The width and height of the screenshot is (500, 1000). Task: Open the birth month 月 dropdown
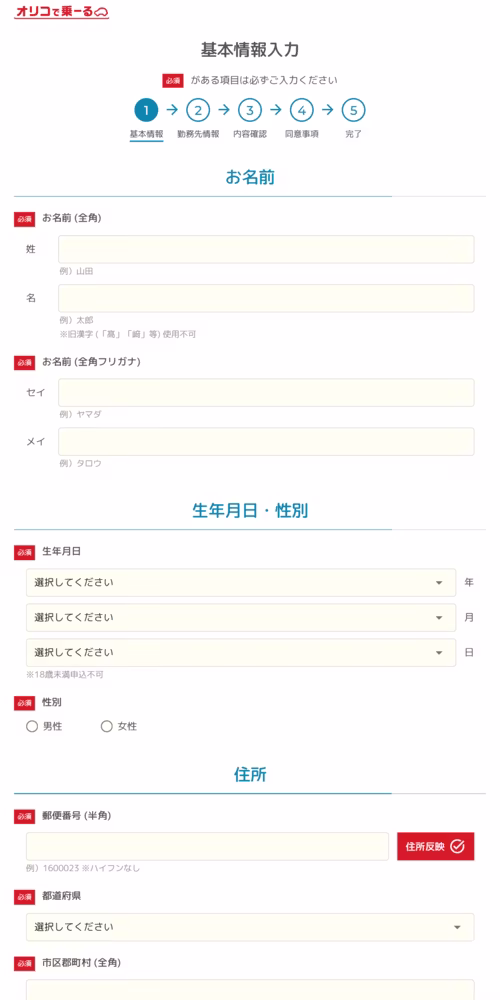point(241,617)
